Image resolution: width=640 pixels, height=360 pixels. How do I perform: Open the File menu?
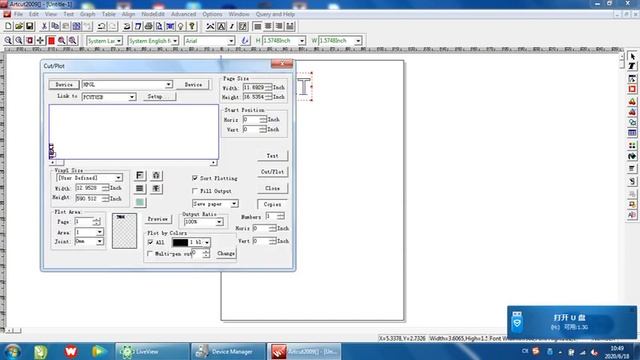(x=18, y=14)
